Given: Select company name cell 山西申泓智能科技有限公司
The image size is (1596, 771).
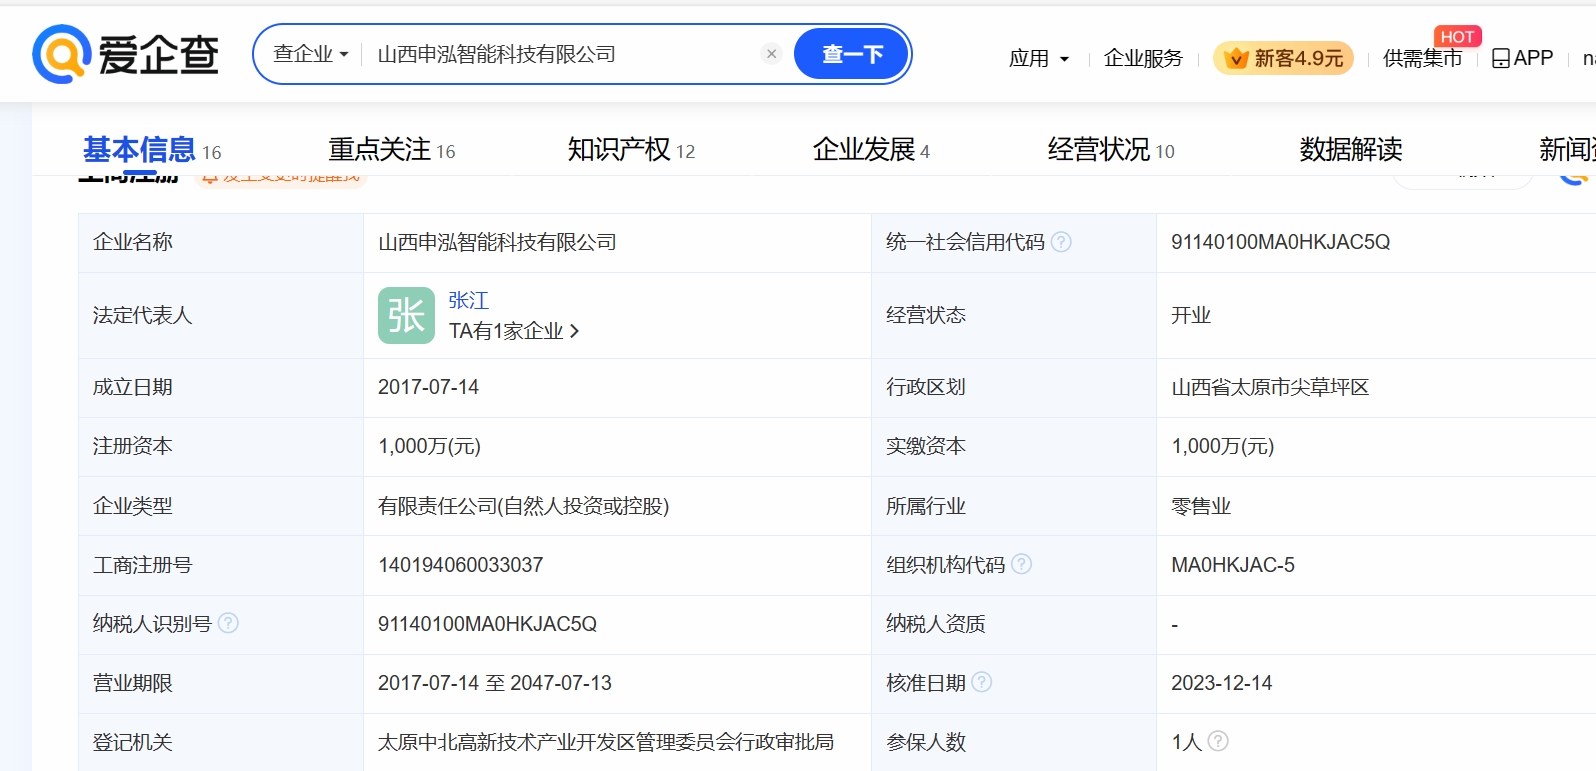Looking at the screenshot, I should pos(497,242).
